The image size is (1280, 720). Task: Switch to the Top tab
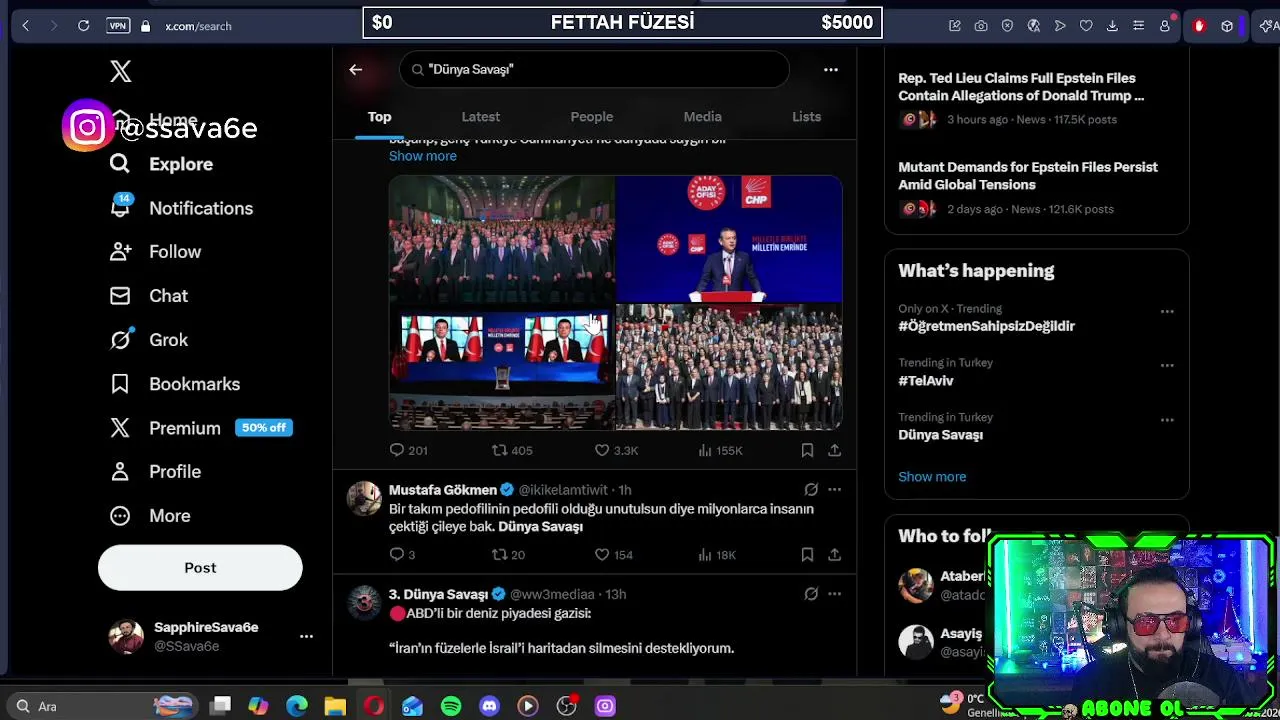tap(379, 117)
